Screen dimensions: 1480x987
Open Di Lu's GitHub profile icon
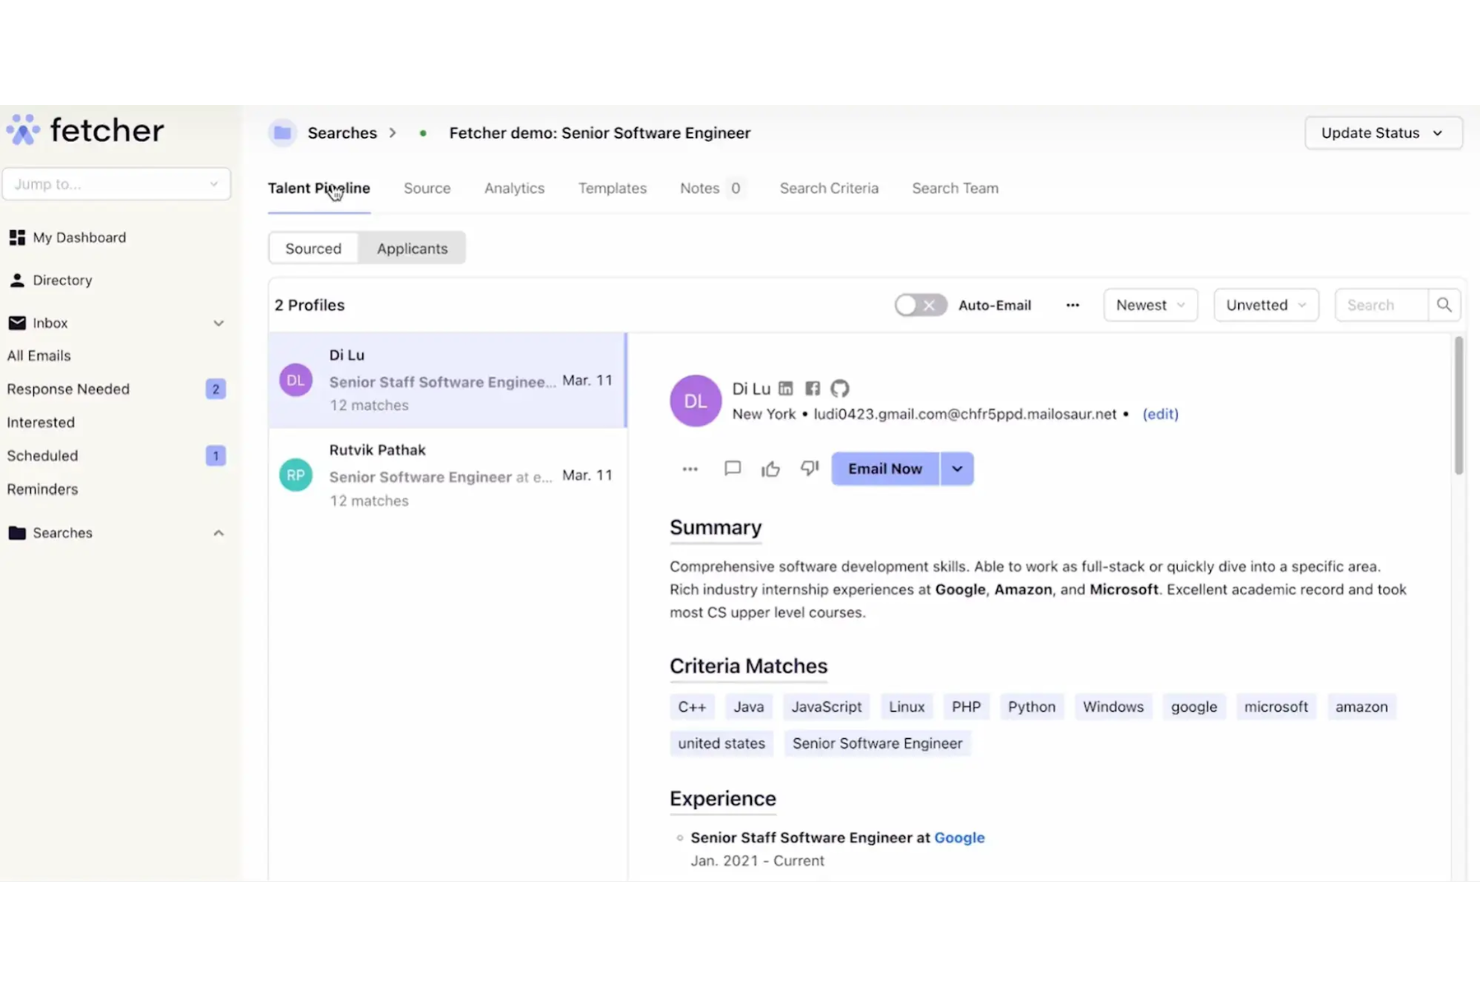839,388
